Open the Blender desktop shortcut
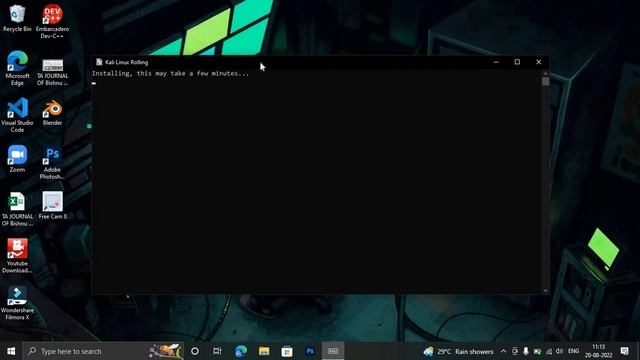Viewport: 640px width, 360px height. [52, 113]
